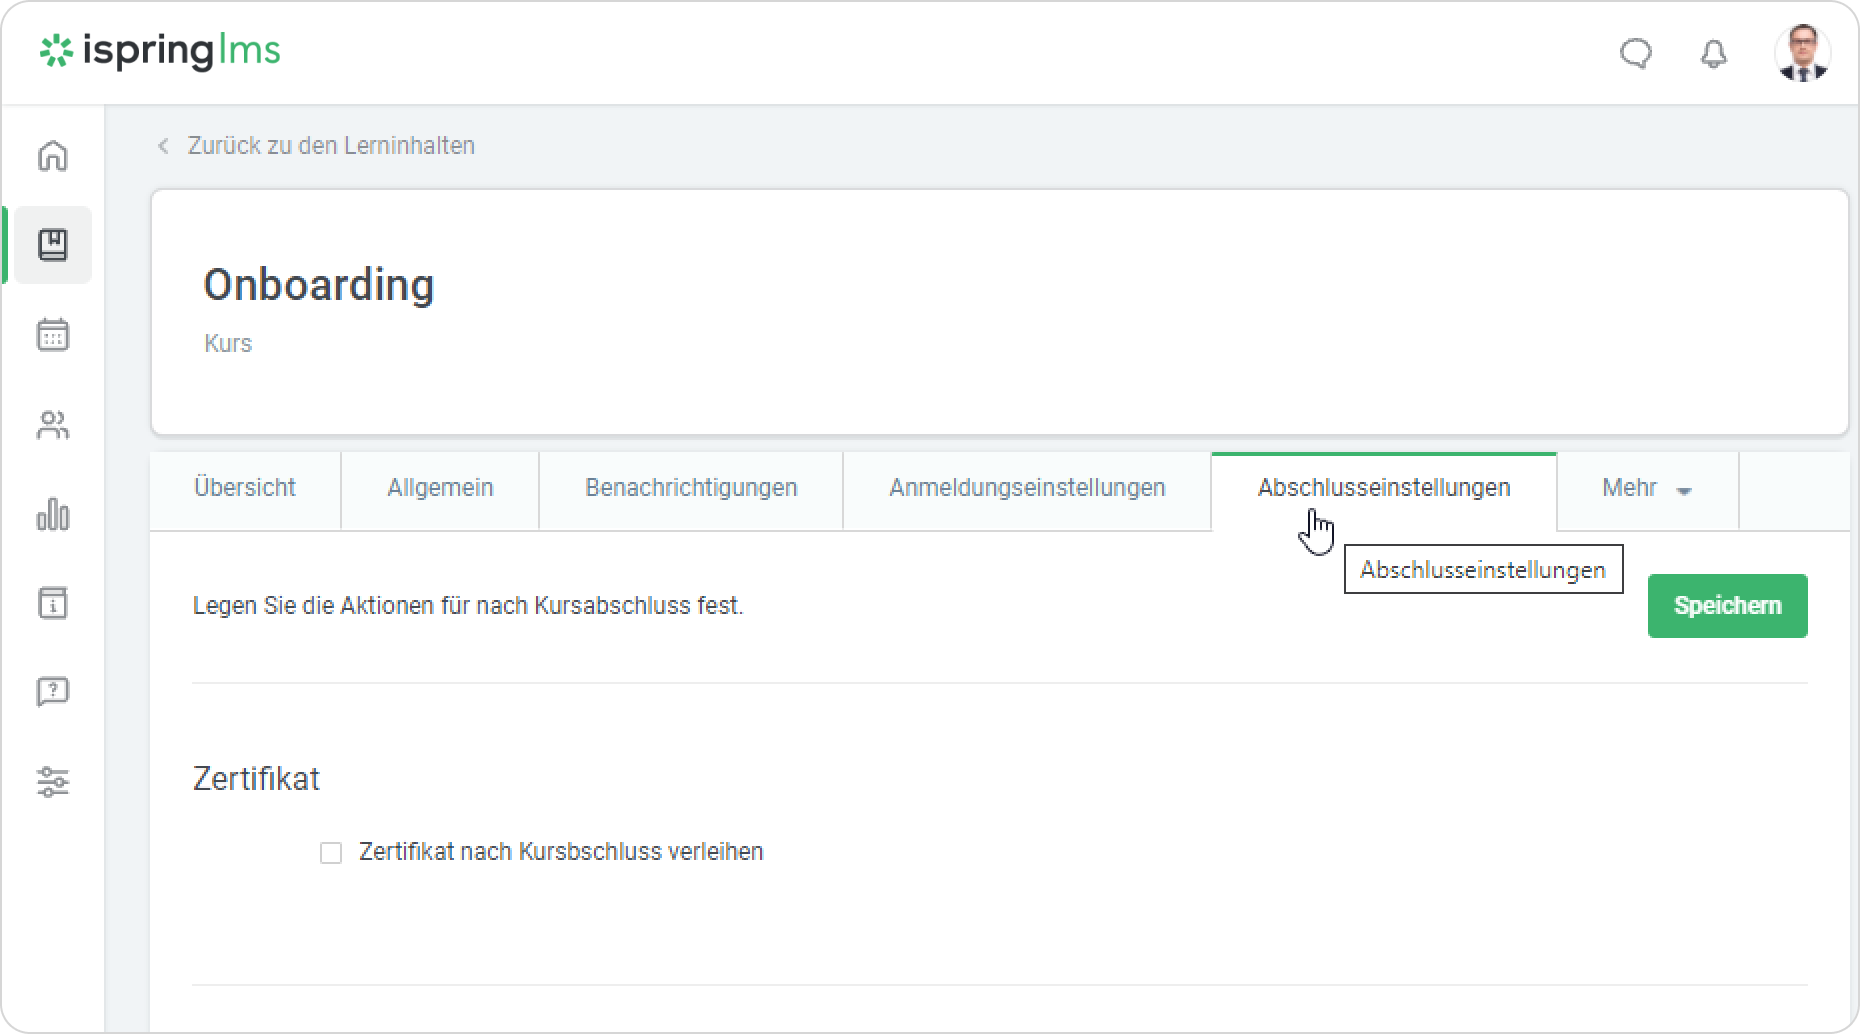1860x1034 pixels.
Task: Open the chat messages icon
Action: click(1636, 53)
